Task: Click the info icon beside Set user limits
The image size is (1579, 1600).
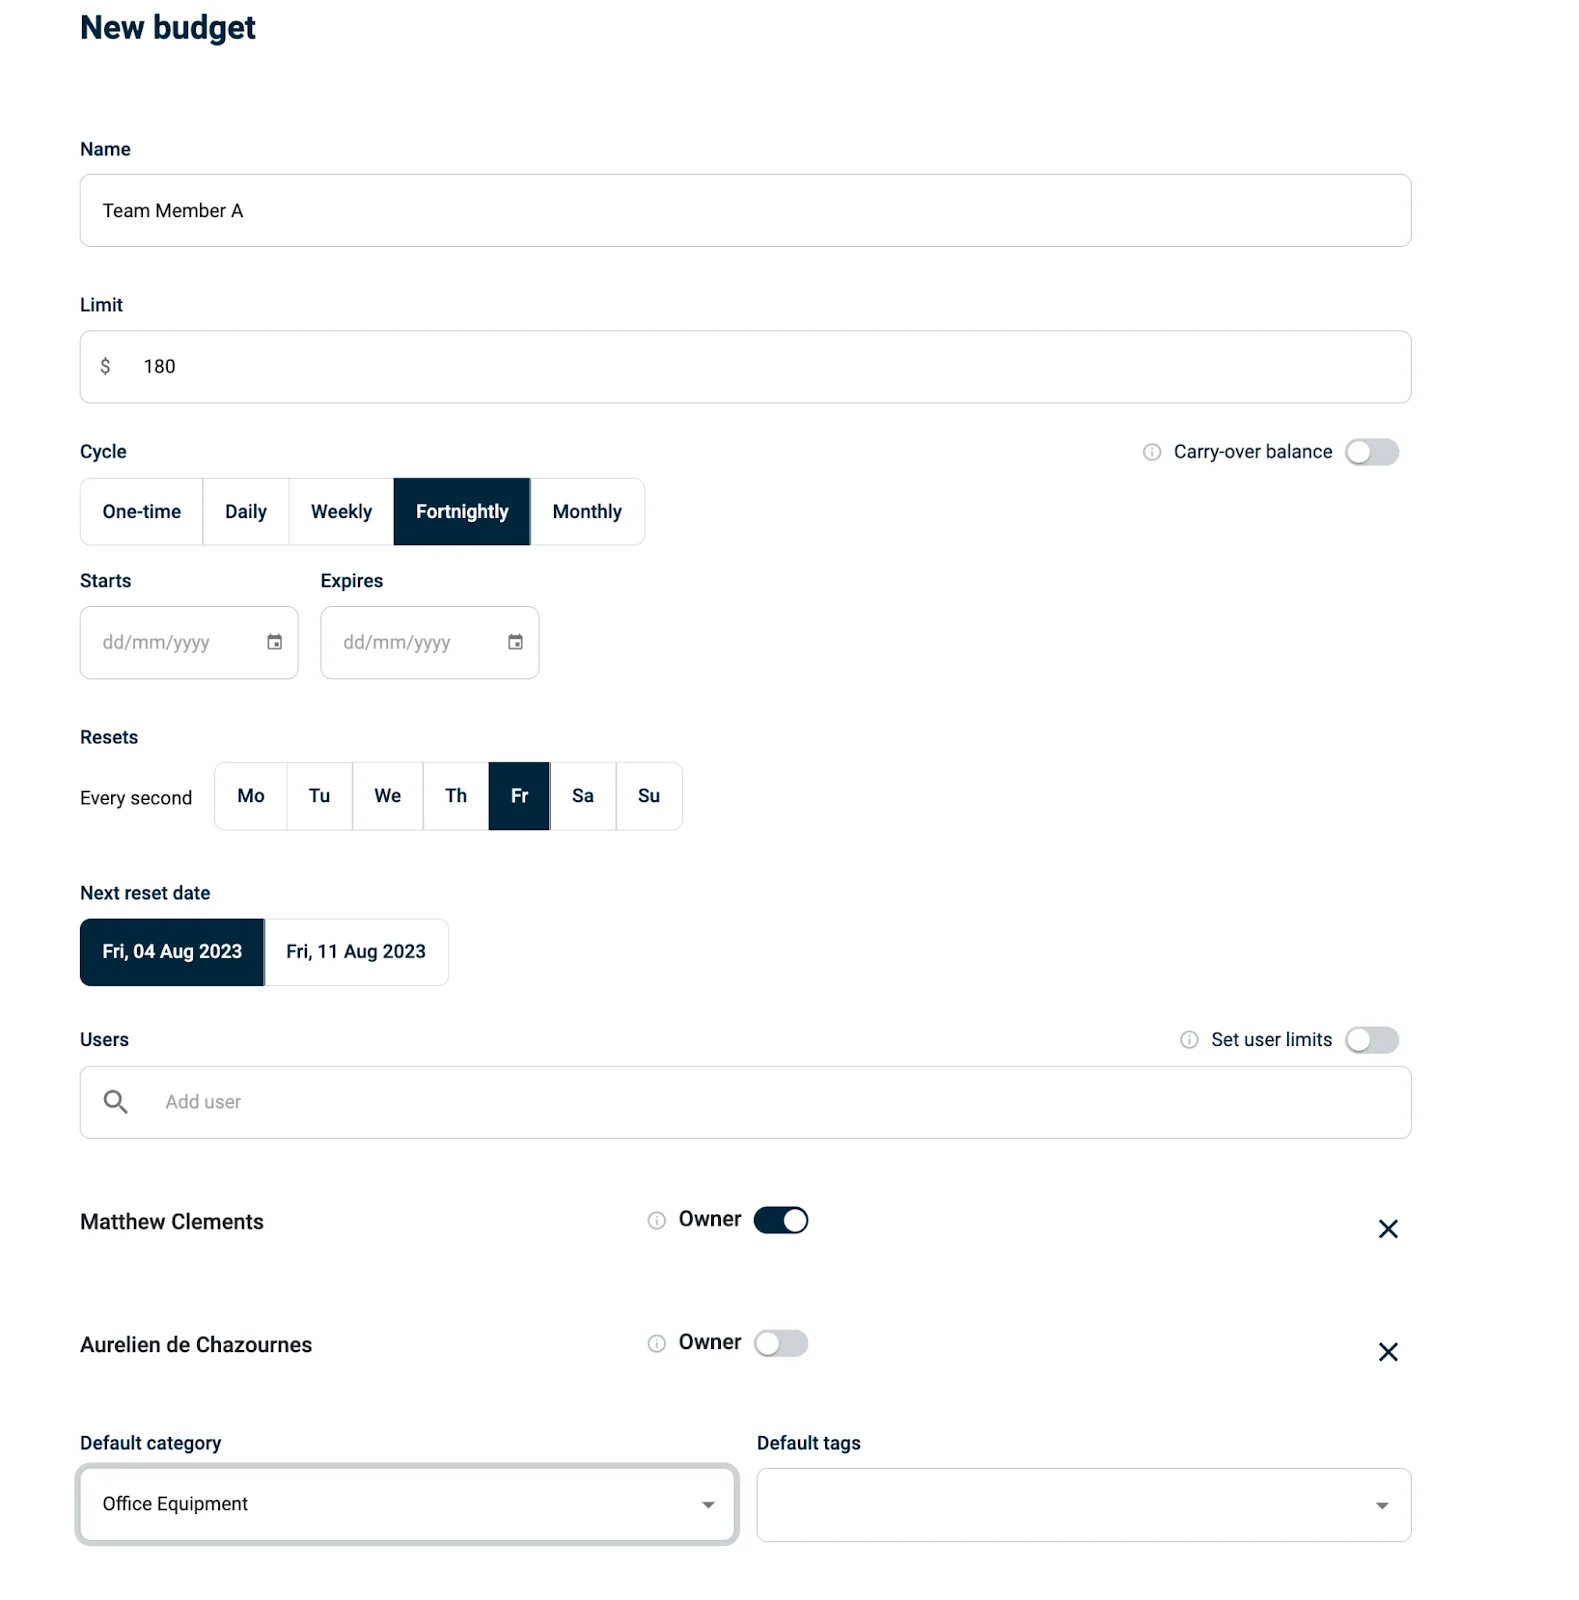Action: [x=1187, y=1040]
